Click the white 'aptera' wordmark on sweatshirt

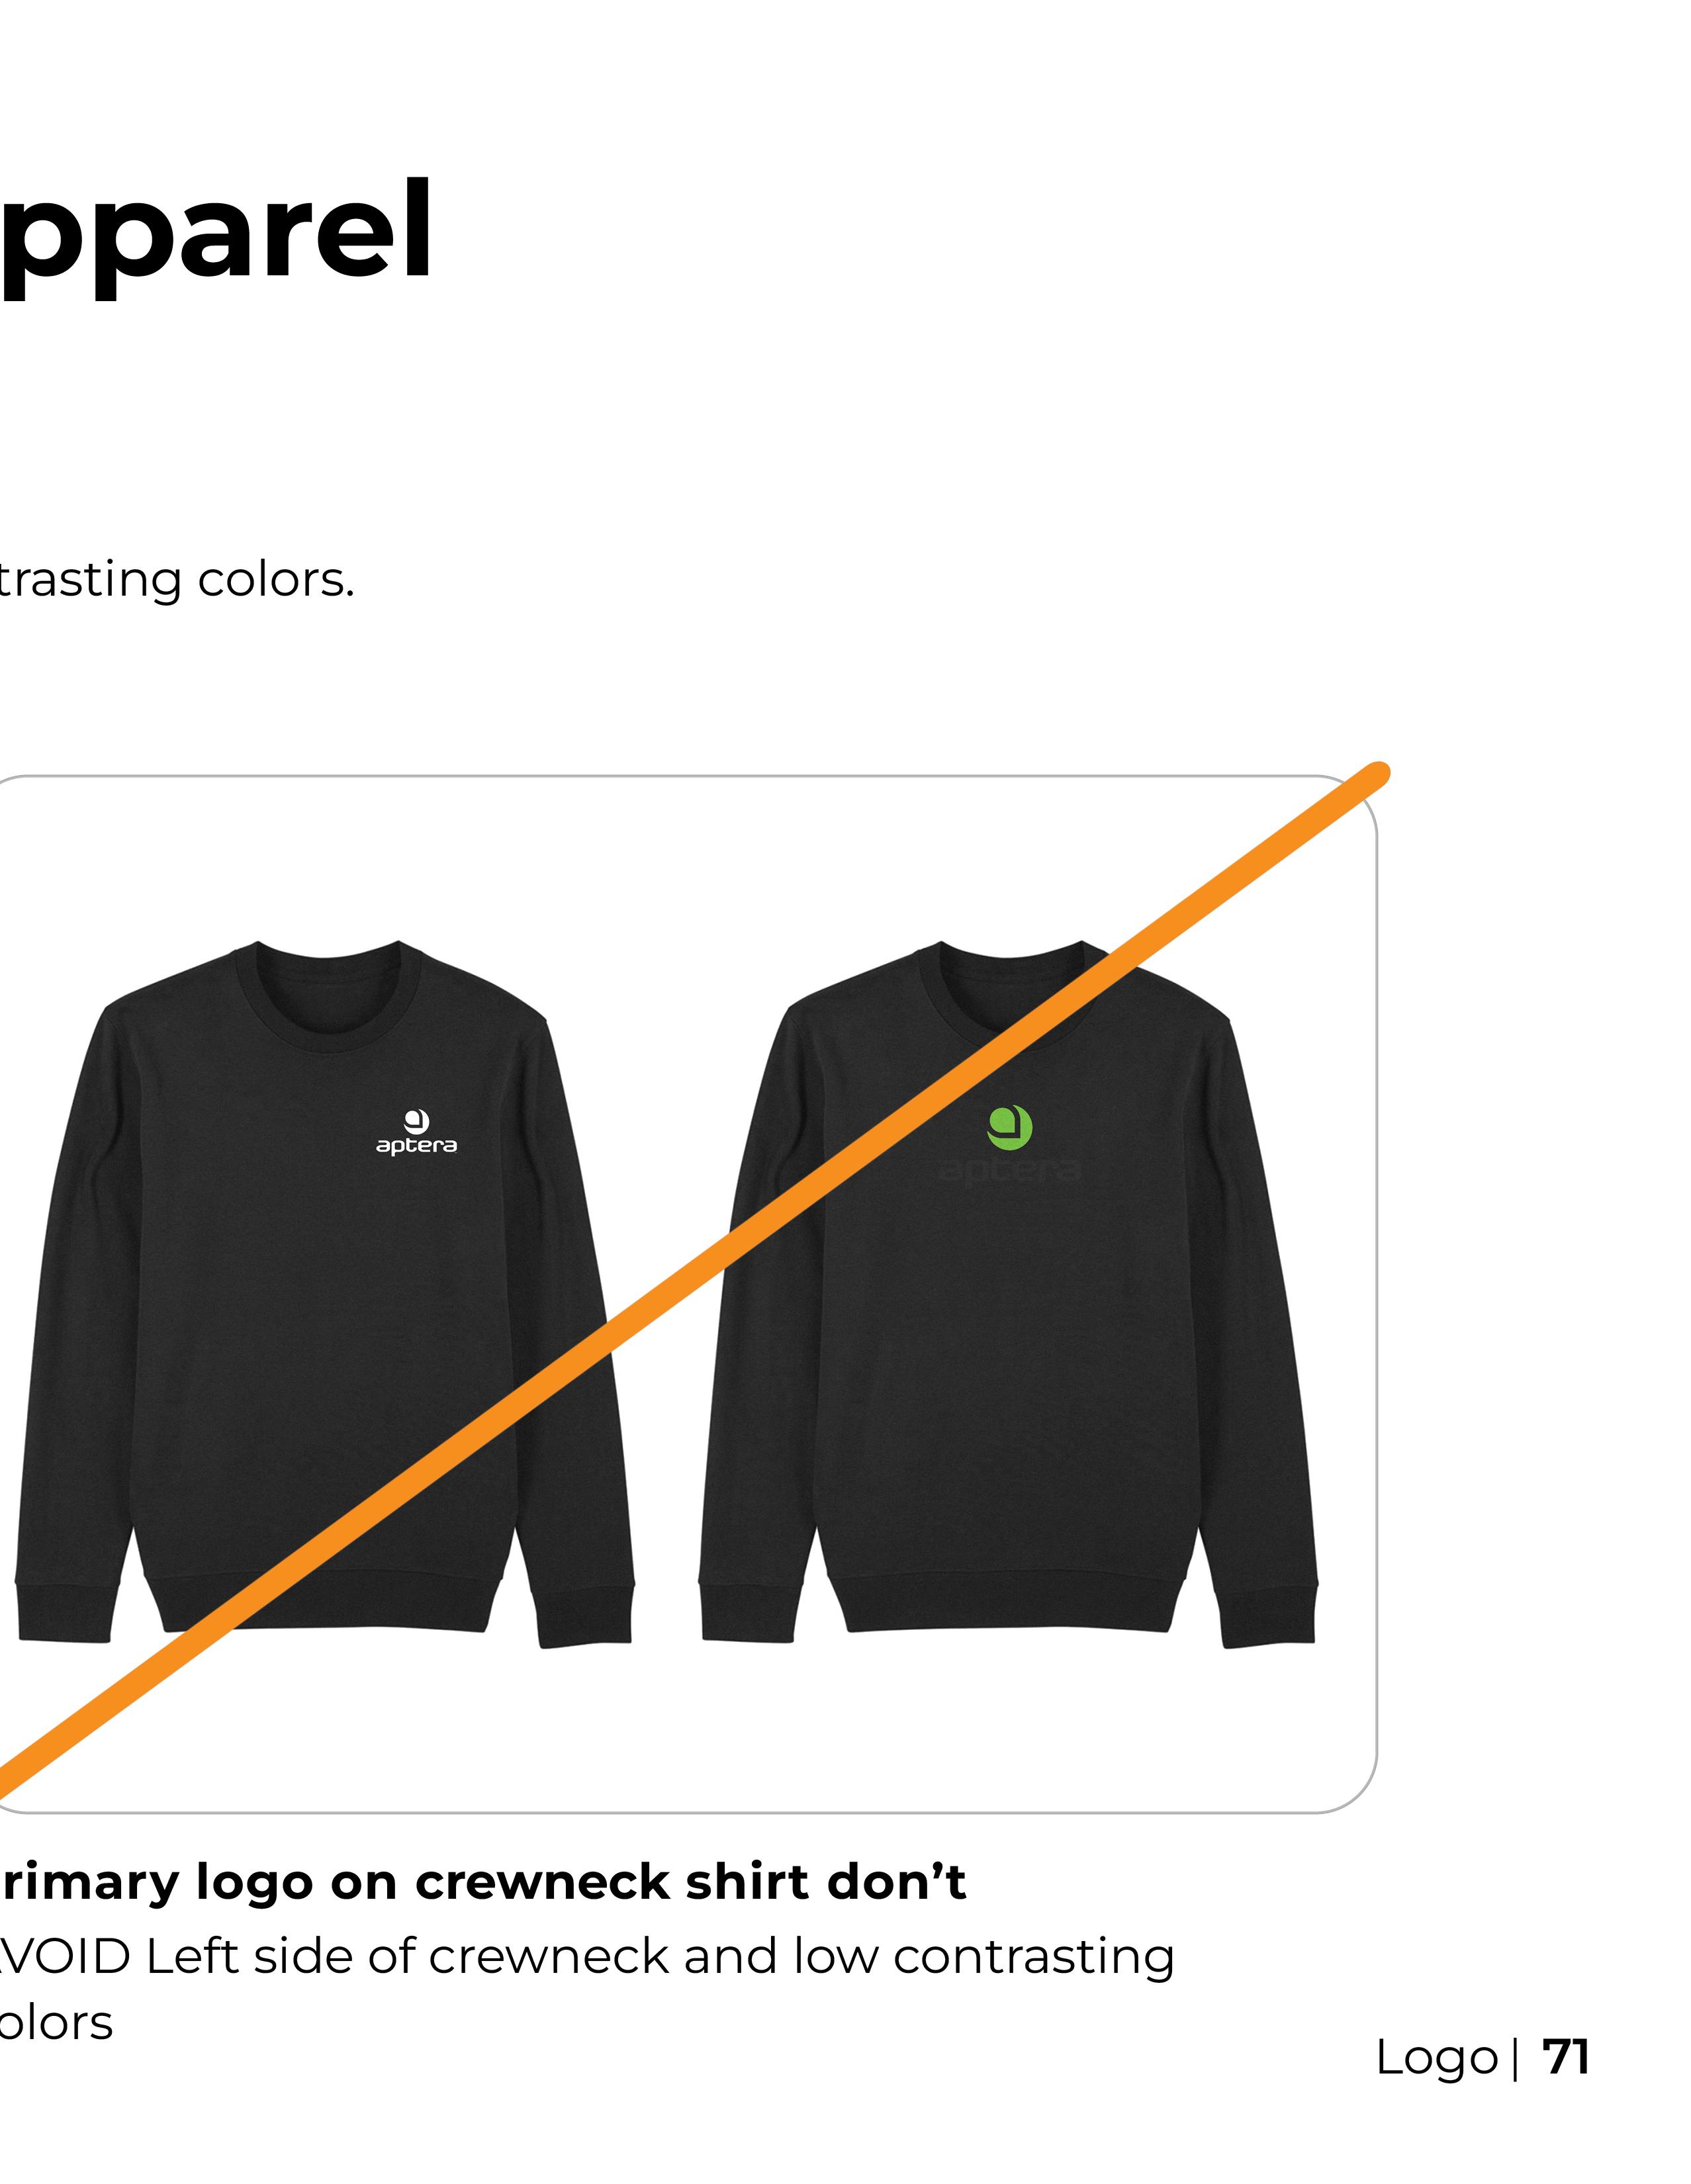416,1146
